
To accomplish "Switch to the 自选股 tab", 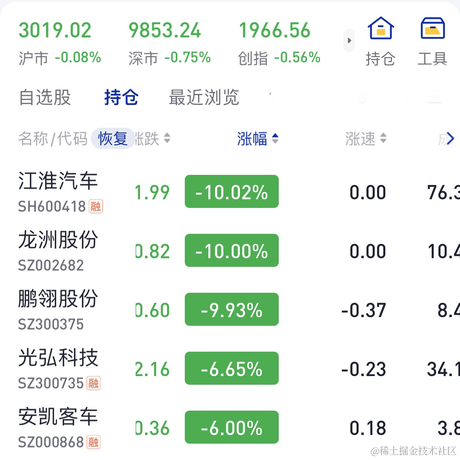I will click(x=45, y=97).
